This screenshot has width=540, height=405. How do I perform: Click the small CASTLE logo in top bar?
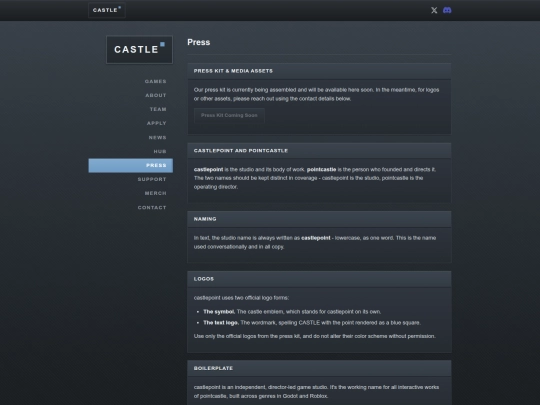tap(107, 10)
